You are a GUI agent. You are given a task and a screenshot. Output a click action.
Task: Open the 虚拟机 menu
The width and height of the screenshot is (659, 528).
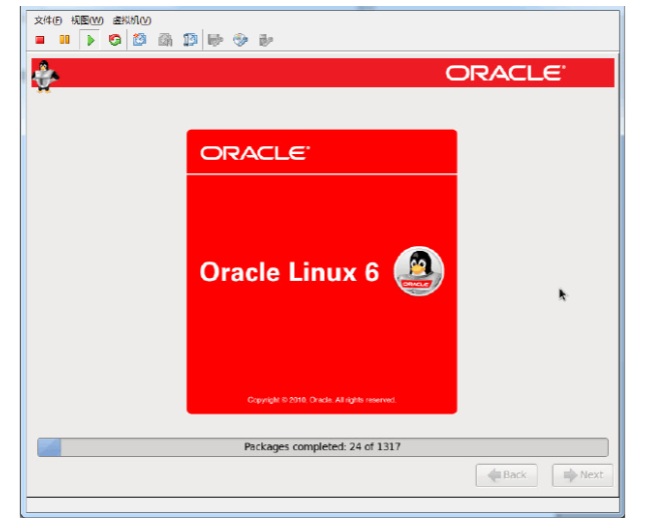point(131,20)
